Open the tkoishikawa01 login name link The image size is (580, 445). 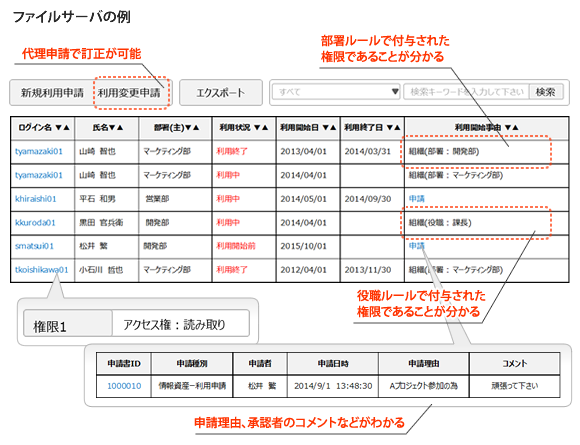click(x=41, y=270)
